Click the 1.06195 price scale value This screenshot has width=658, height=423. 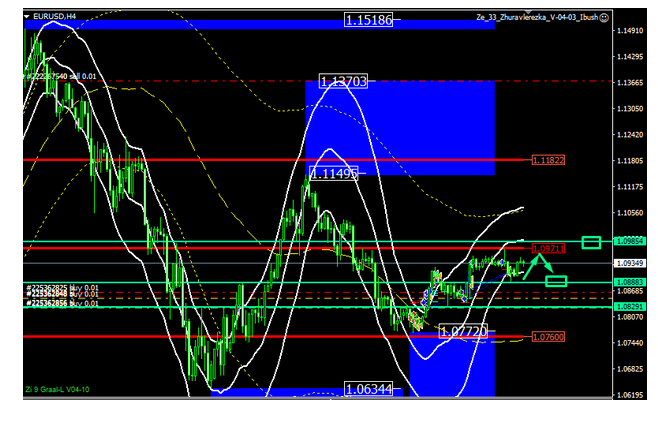click(x=630, y=395)
